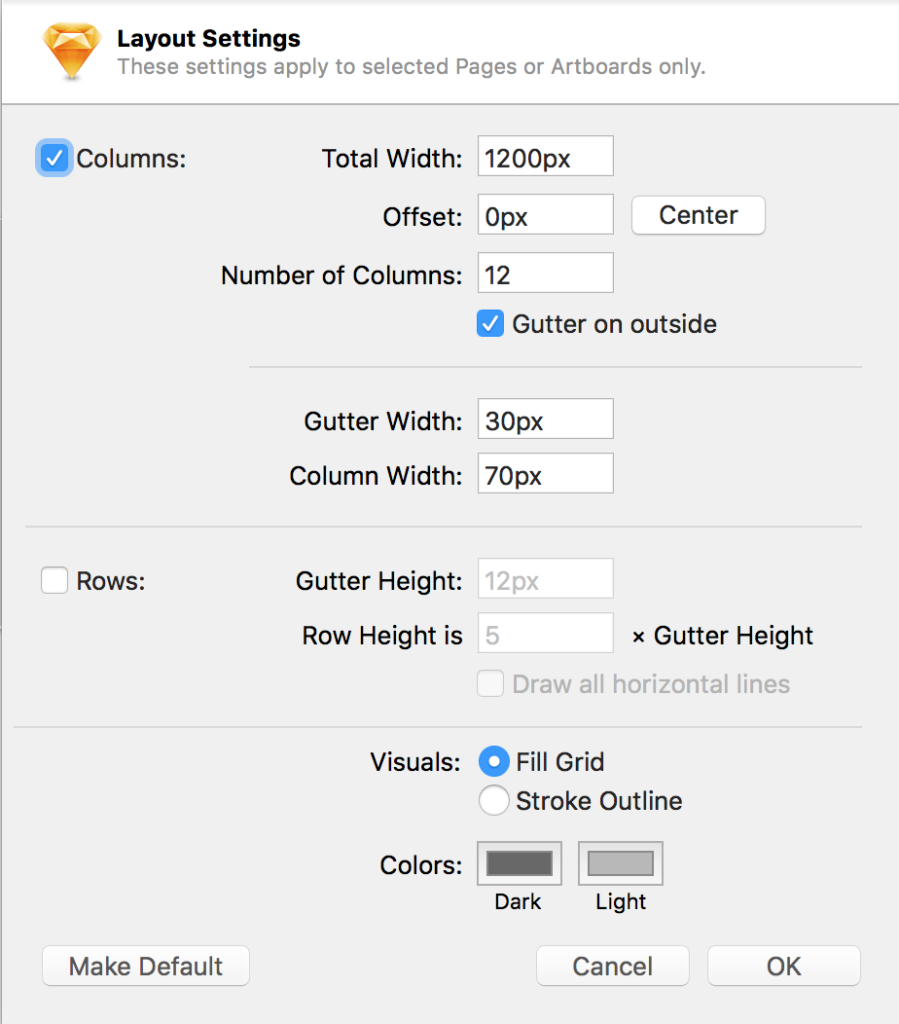Select the Fill Grid radio button
The width and height of the screenshot is (899, 1024).
coord(494,761)
